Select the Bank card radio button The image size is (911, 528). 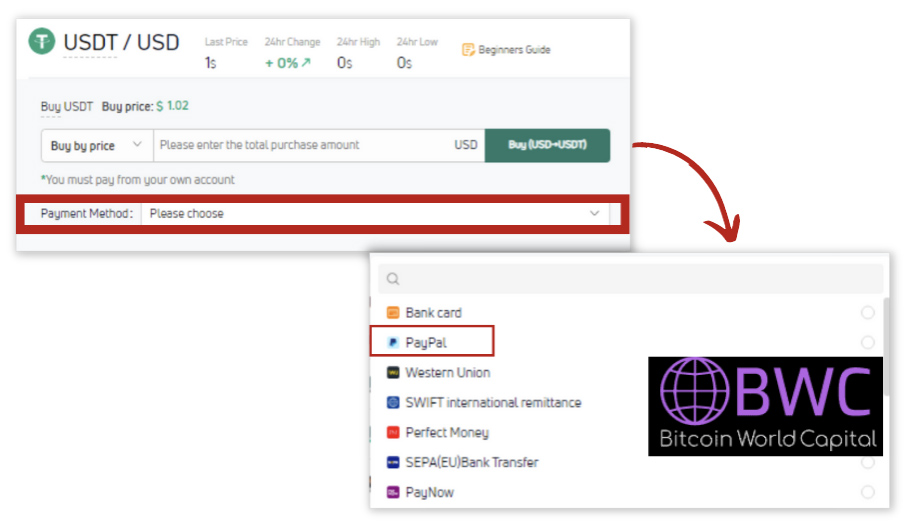tap(867, 313)
